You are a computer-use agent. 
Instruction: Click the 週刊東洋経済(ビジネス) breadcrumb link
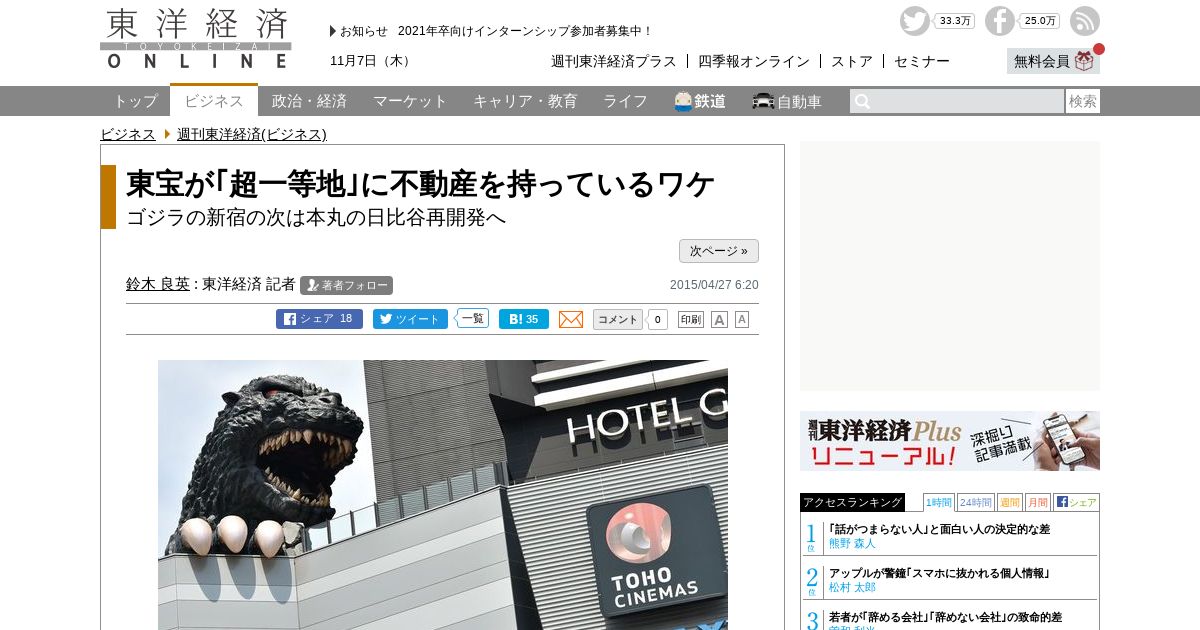coord(252,134)
